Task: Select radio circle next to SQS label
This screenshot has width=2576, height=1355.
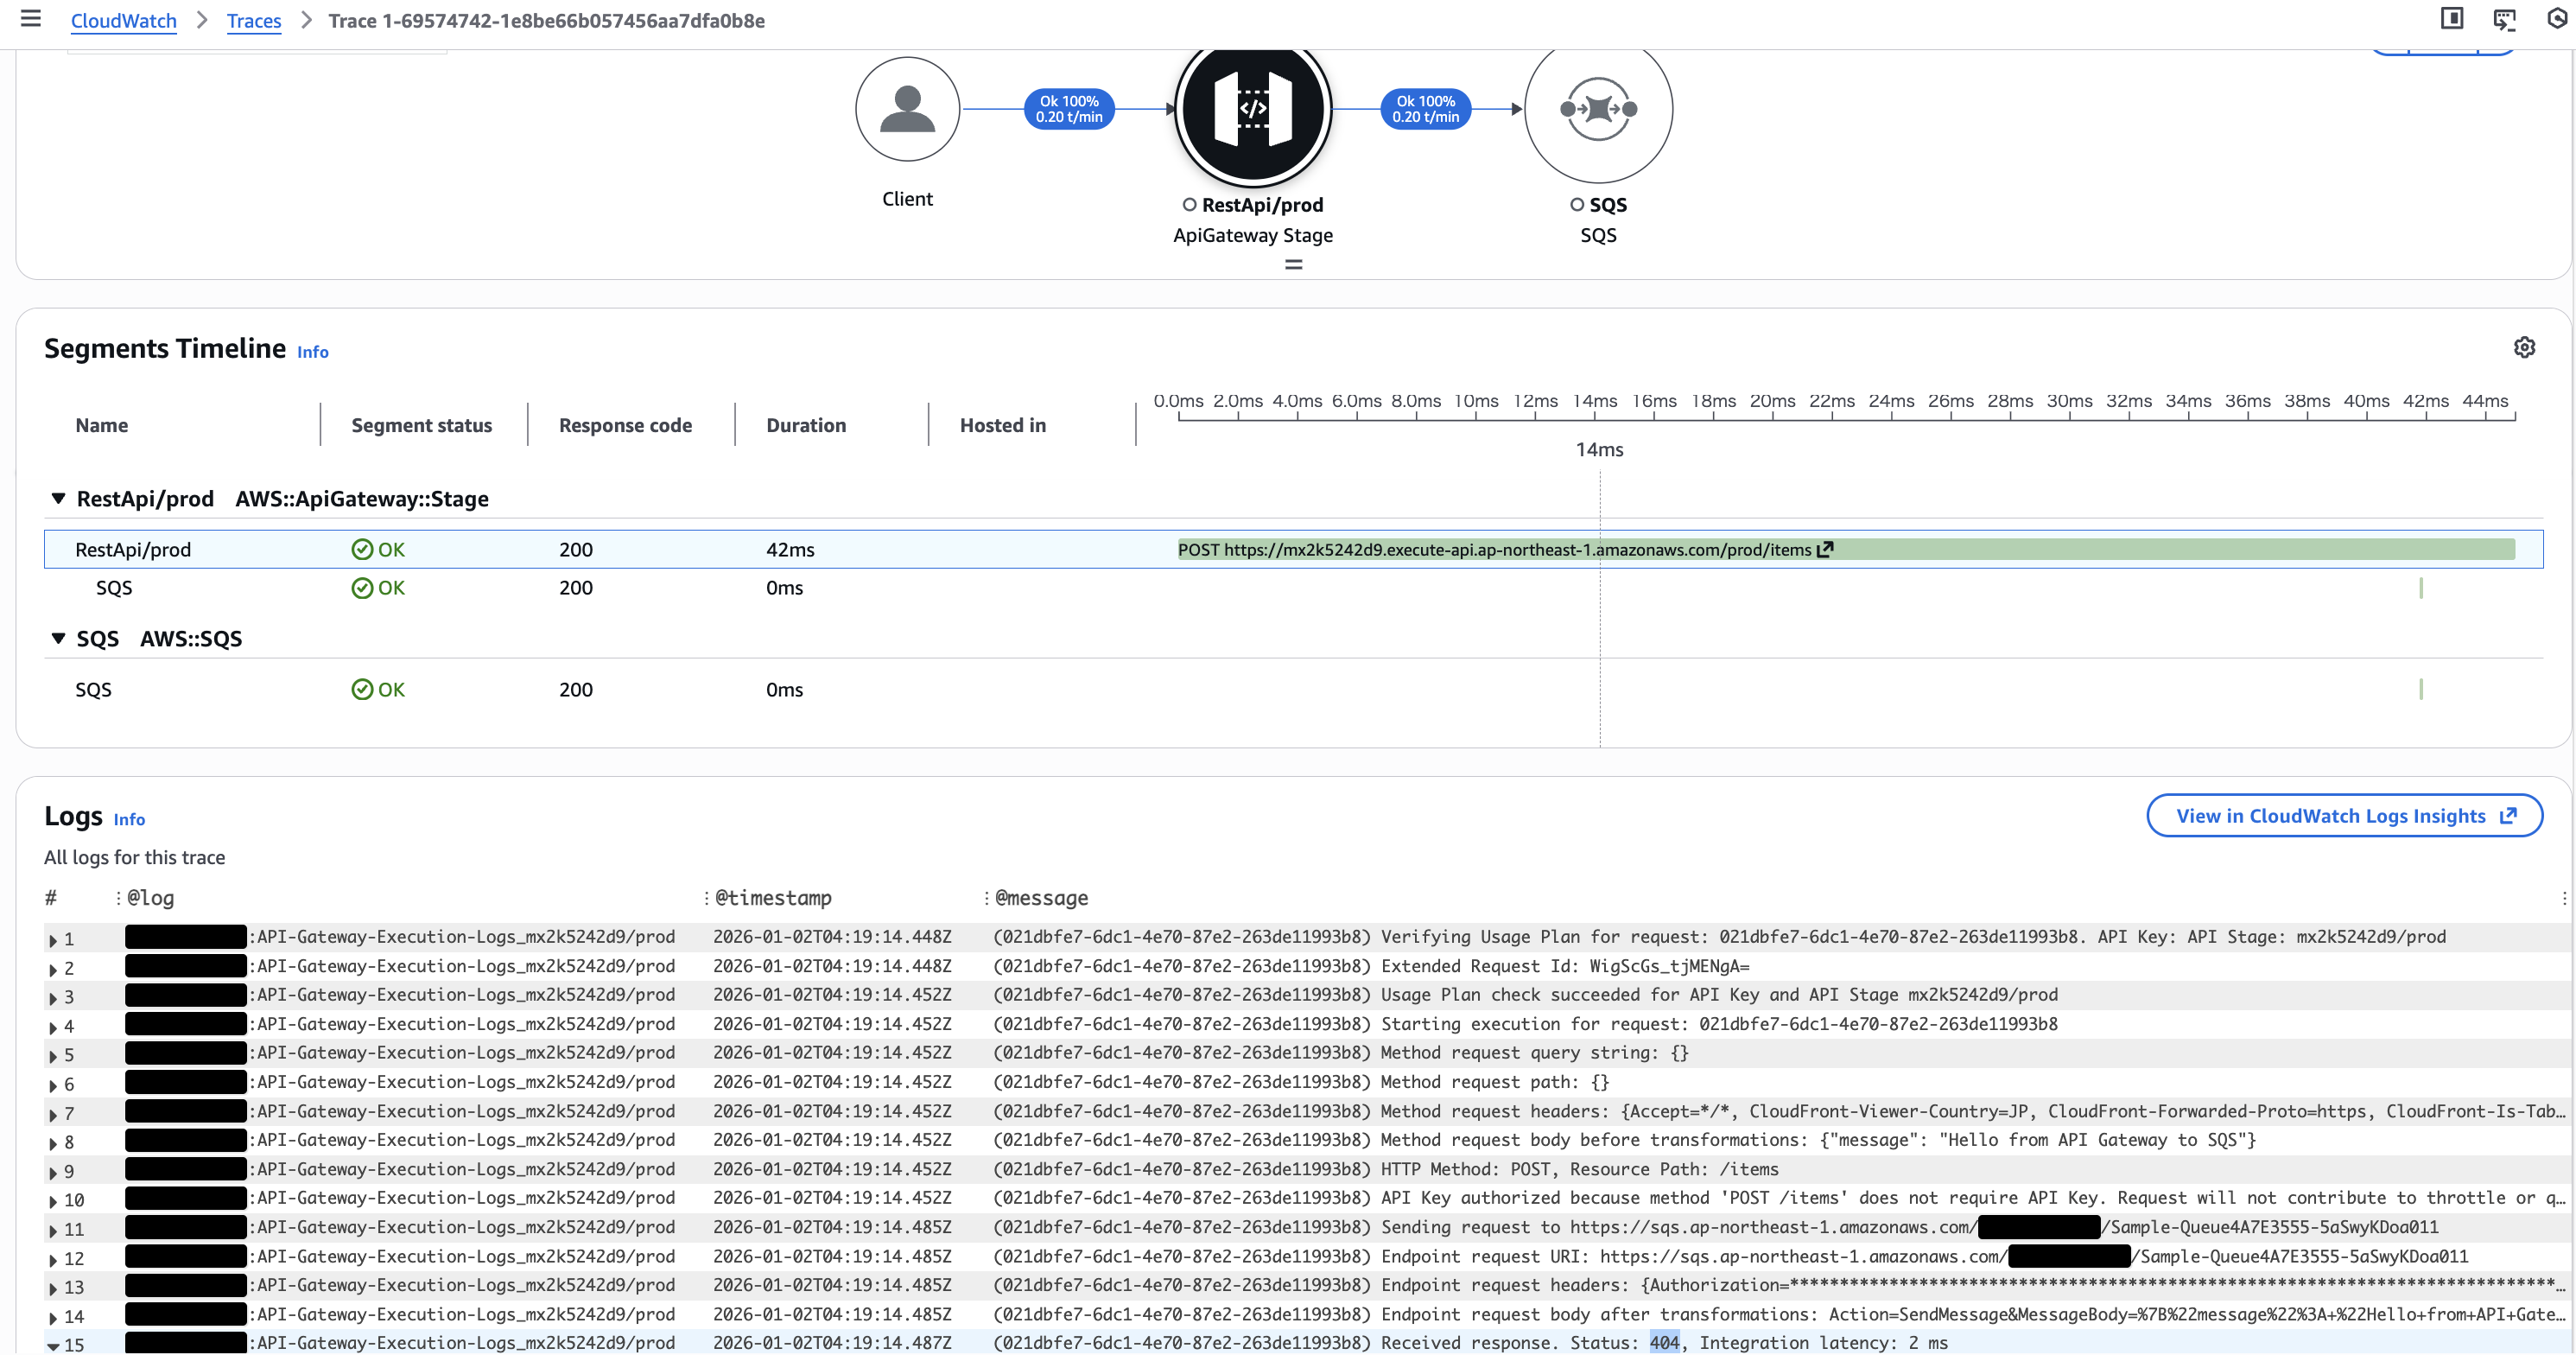Action: (1577, 205)
